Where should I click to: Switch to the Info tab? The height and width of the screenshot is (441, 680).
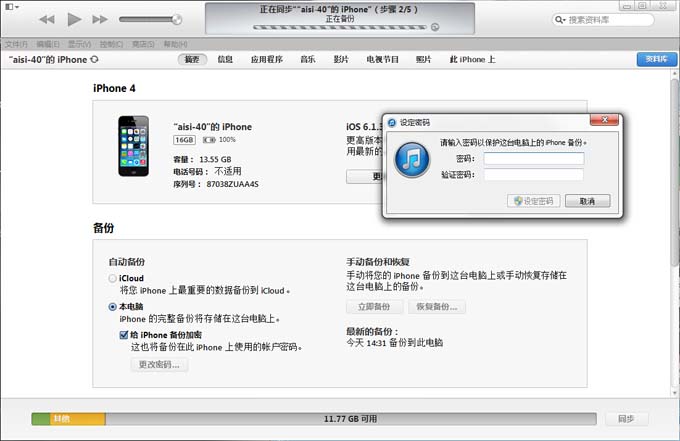225,59
